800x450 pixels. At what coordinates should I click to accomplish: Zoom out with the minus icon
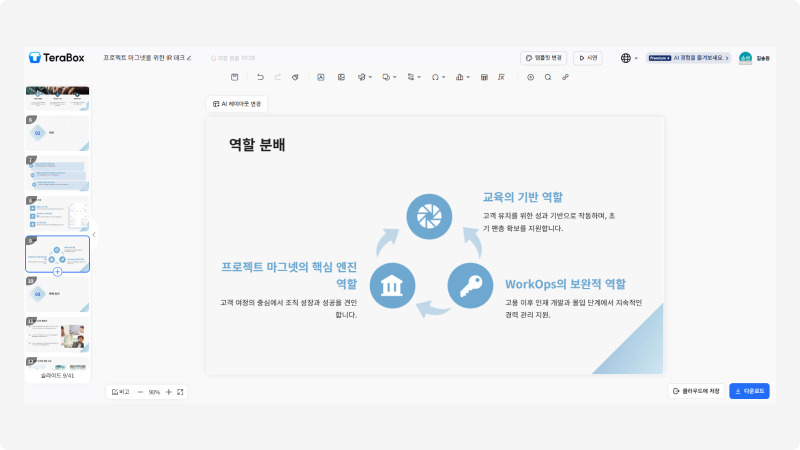click(x=140, y=392)
